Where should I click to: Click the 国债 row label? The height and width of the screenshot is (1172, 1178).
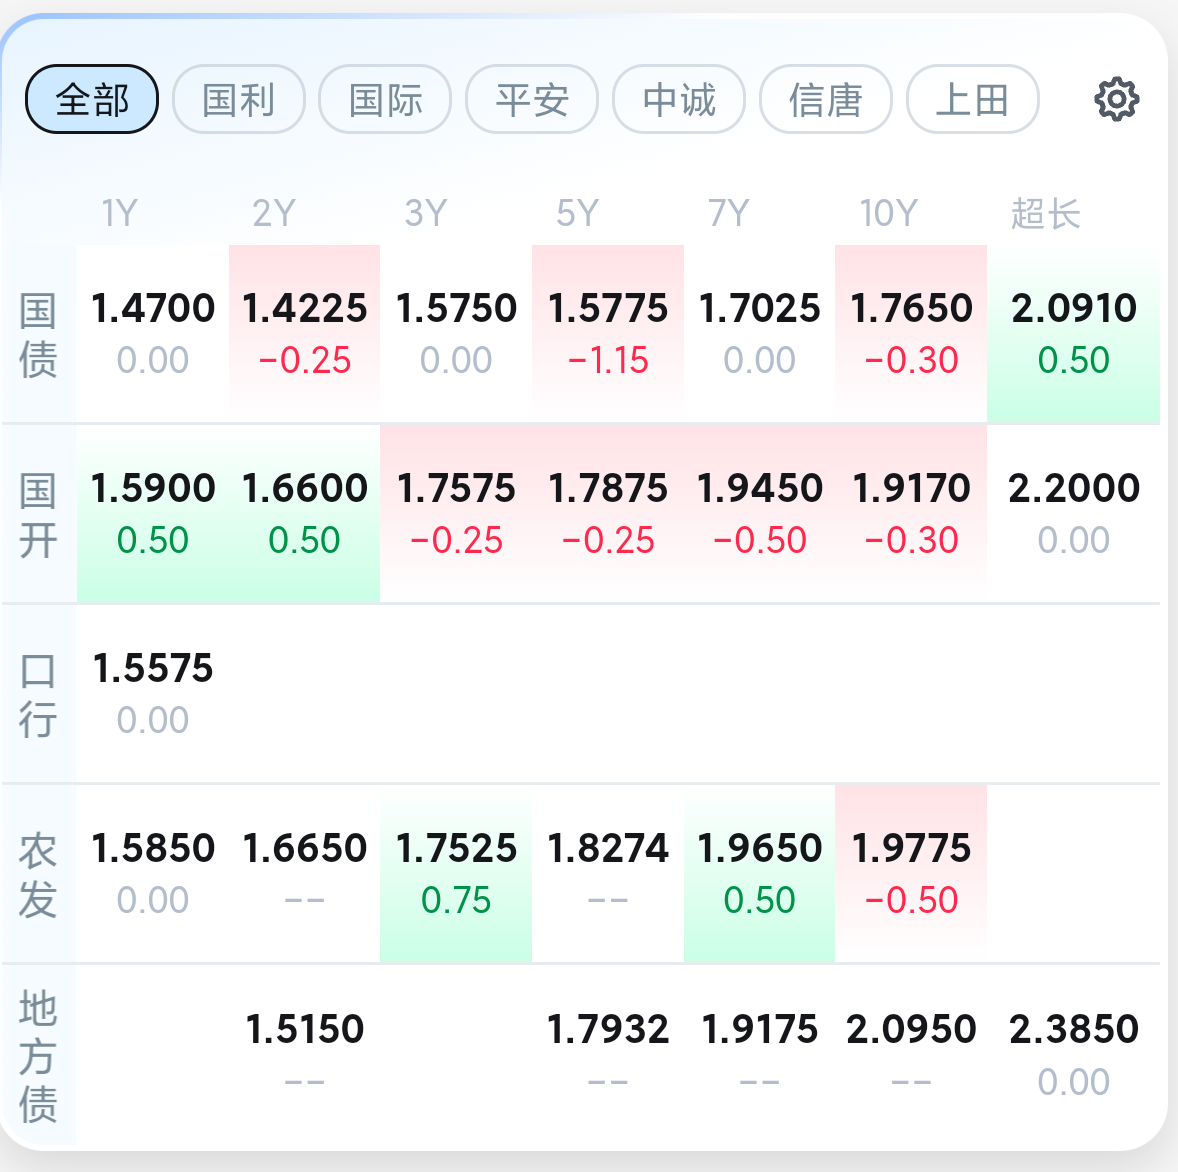(38, 334)
